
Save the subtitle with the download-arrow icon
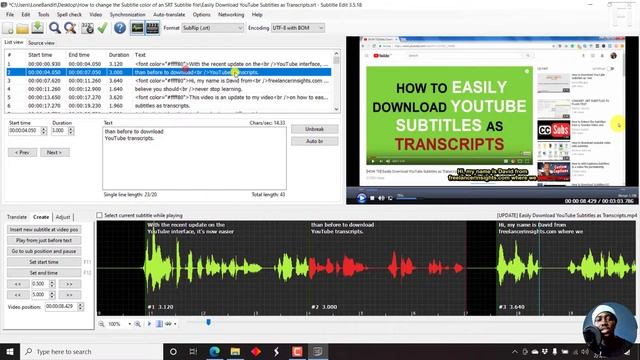[x=38, y=28]
